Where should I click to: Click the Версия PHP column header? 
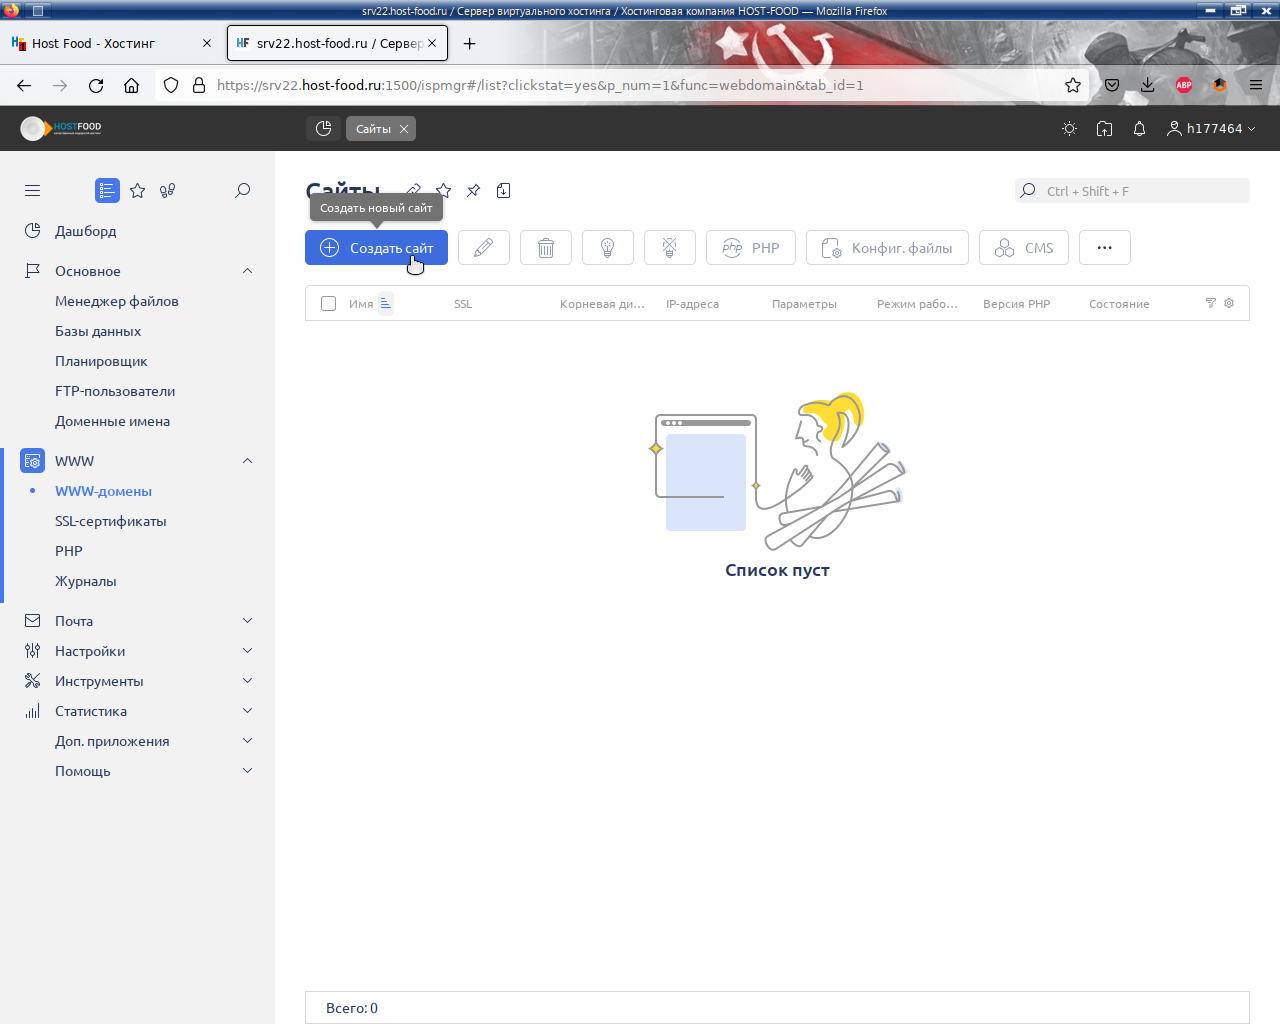(1016, 304)
